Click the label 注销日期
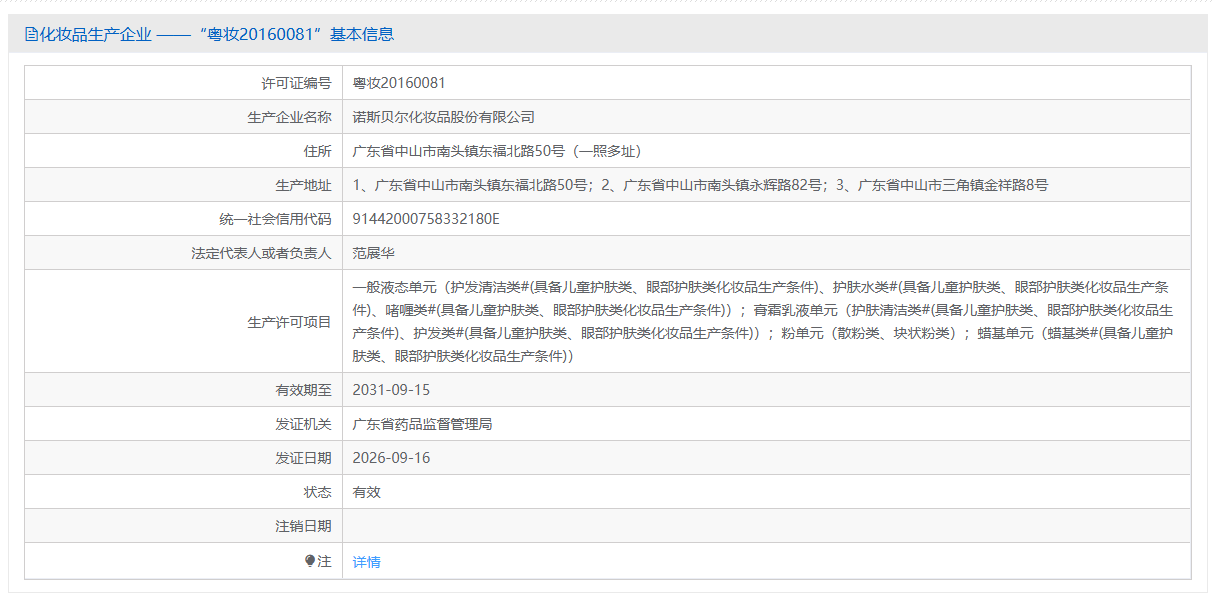1215x599 pixels. [x=304, y=526]
